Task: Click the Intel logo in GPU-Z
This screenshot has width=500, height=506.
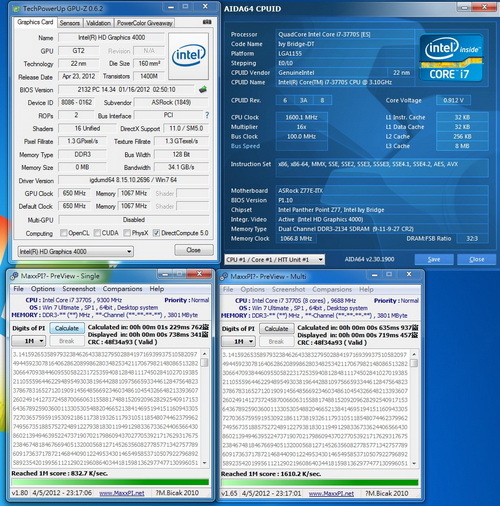Action: (189, 56)
